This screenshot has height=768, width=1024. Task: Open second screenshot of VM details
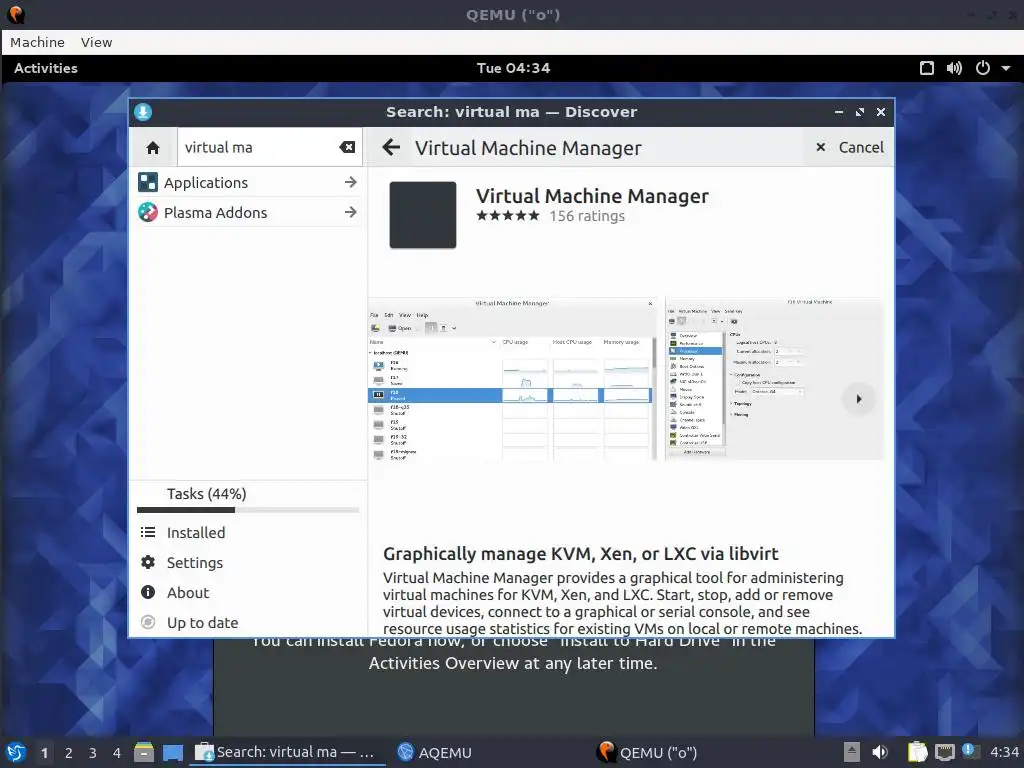coord(773,379)
